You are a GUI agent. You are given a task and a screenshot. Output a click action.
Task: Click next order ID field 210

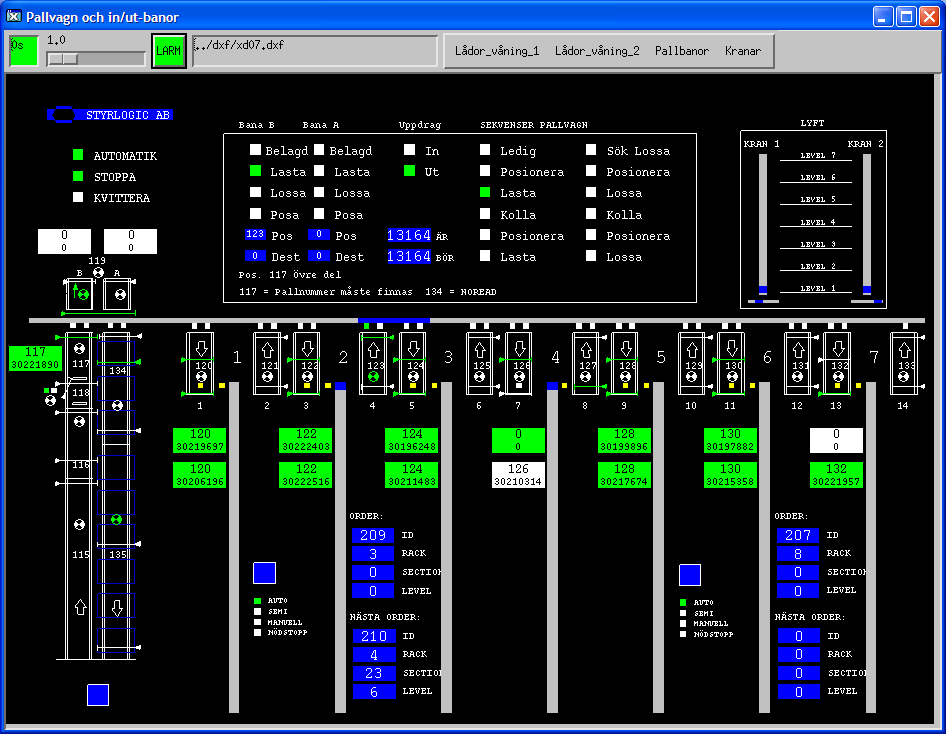(373, 636)
